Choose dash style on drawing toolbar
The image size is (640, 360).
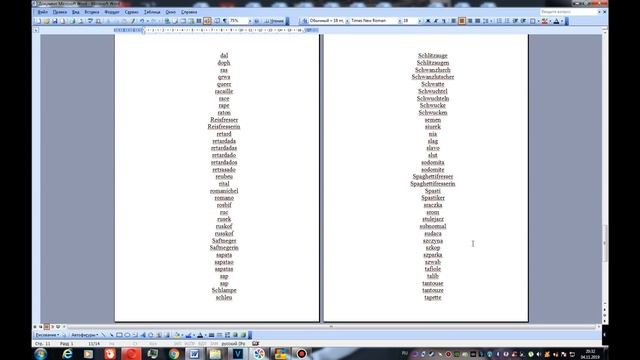(219, 335)
